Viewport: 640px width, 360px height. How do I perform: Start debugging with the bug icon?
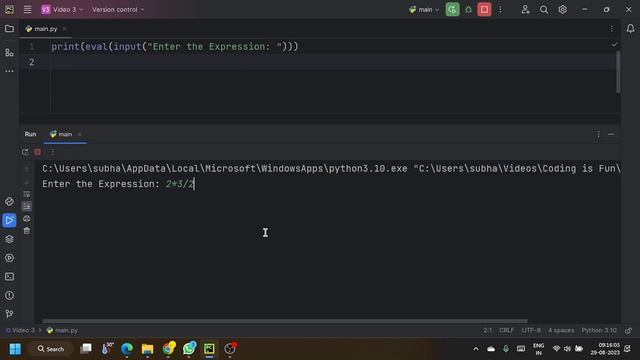tap(469, 9)
